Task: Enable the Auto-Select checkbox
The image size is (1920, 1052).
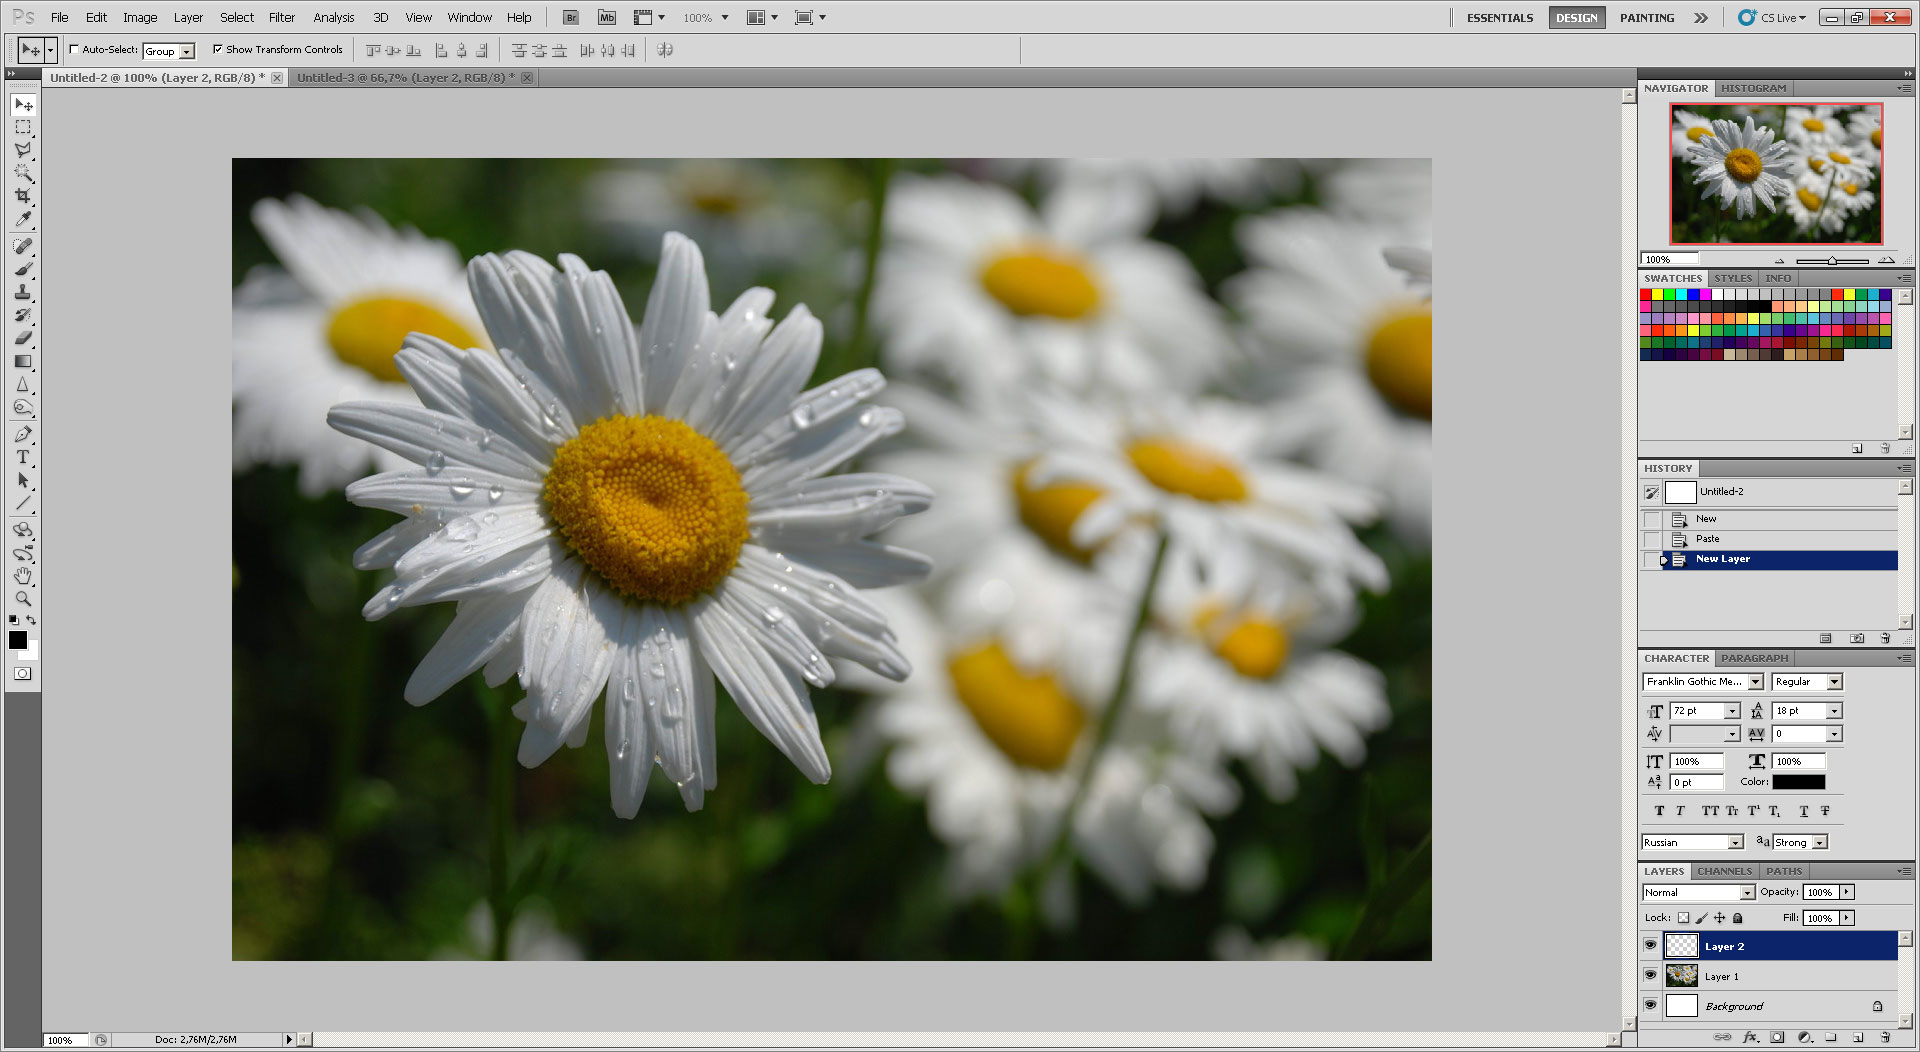Action: [74, 49]
